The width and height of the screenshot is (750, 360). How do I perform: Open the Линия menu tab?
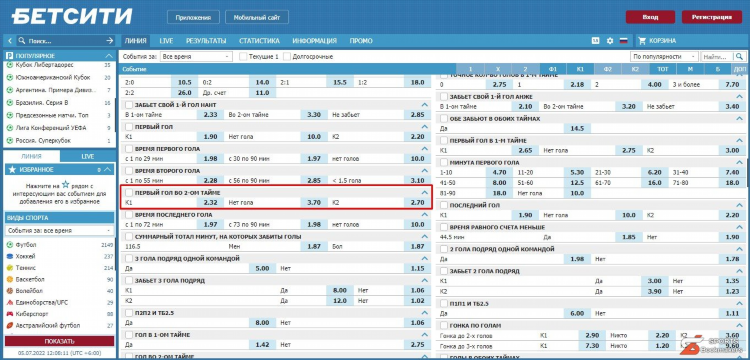pyautogui.click(x=135, y=41)
